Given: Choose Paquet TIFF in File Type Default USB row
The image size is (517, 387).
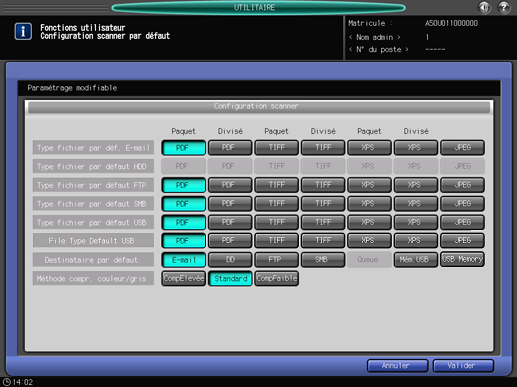Looking at the screenshot, I should 276,241.
